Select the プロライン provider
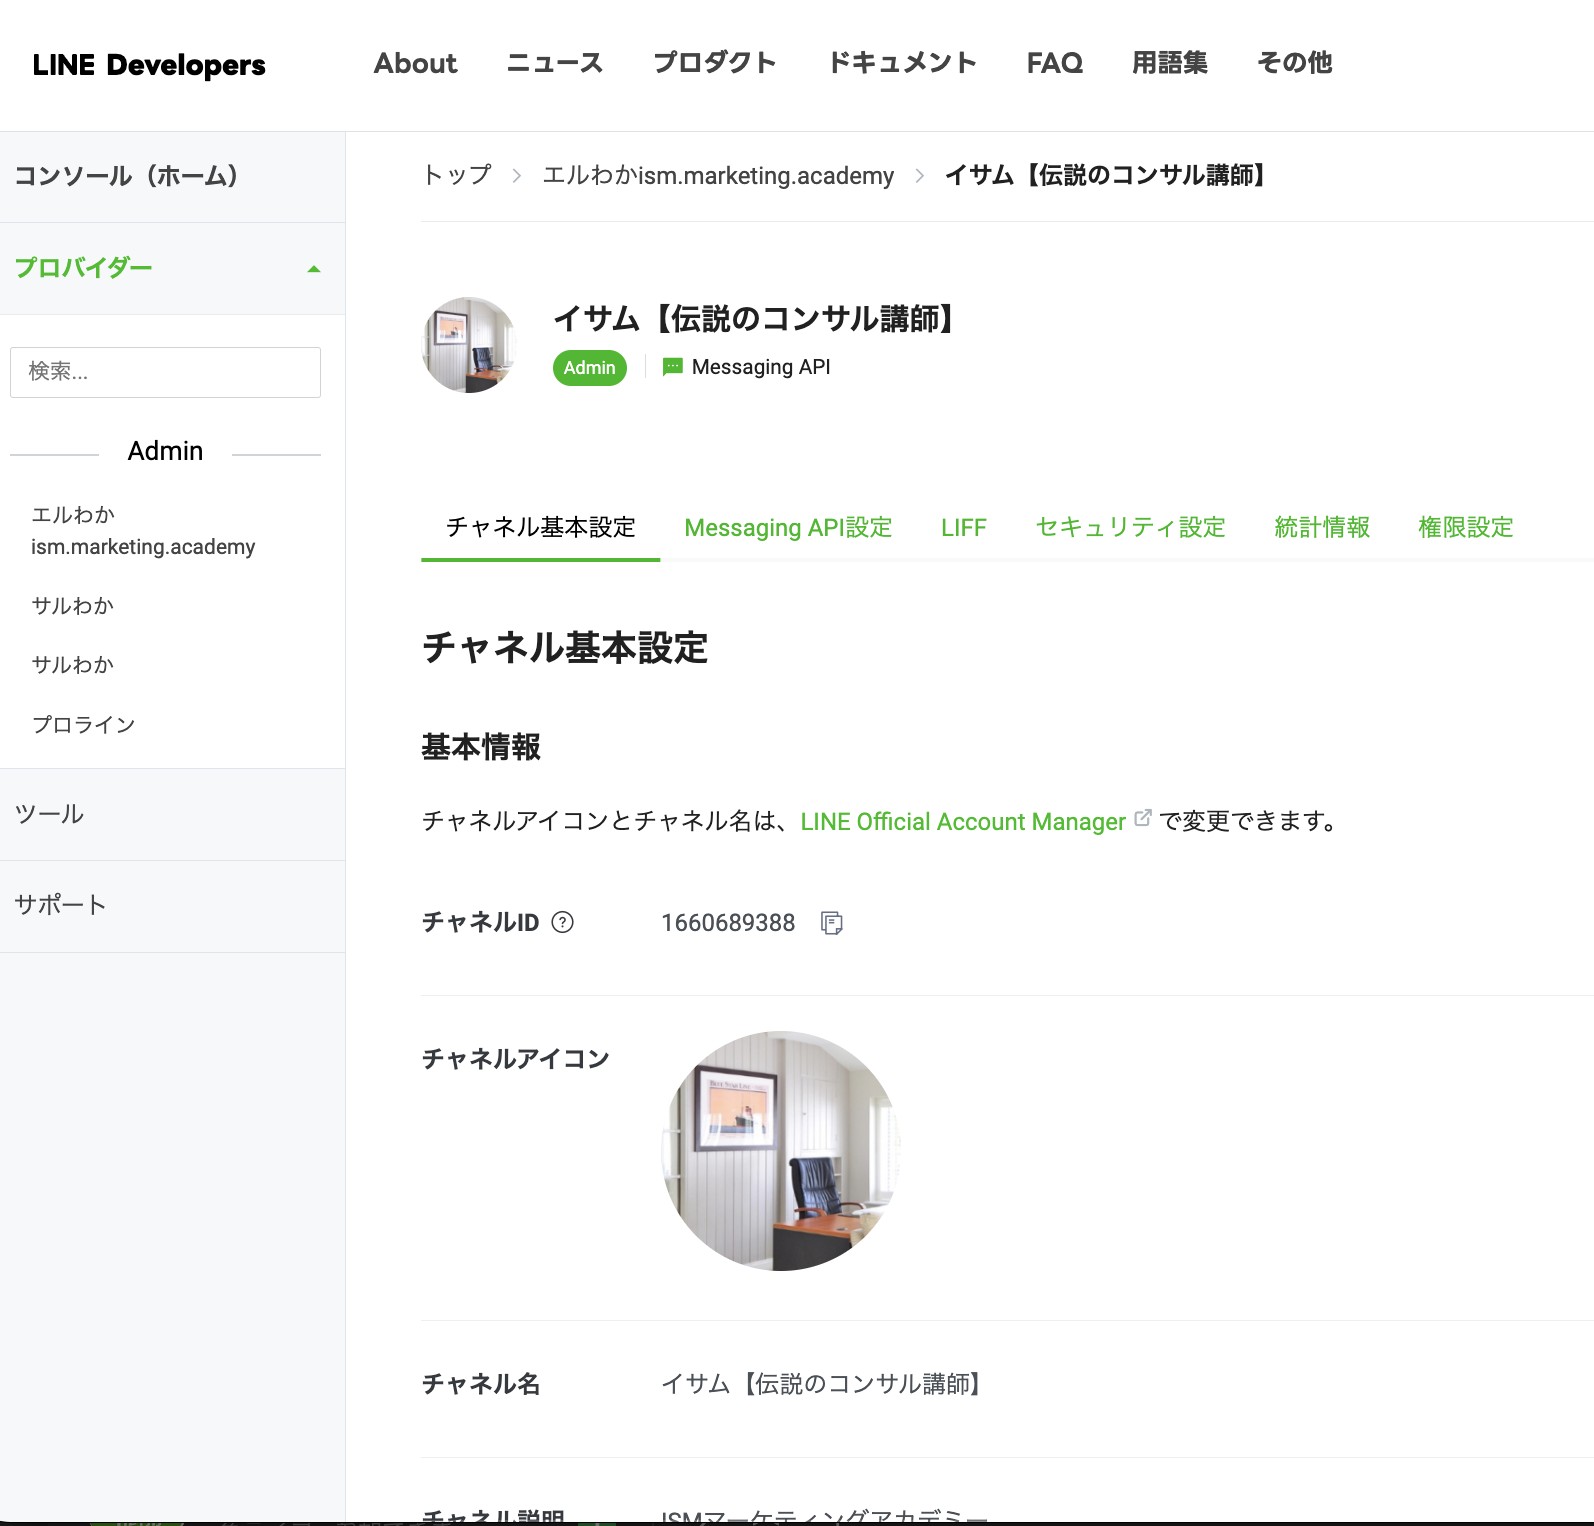The height and width of the screenshot is (1526, 1594). (x=83, y=724)
